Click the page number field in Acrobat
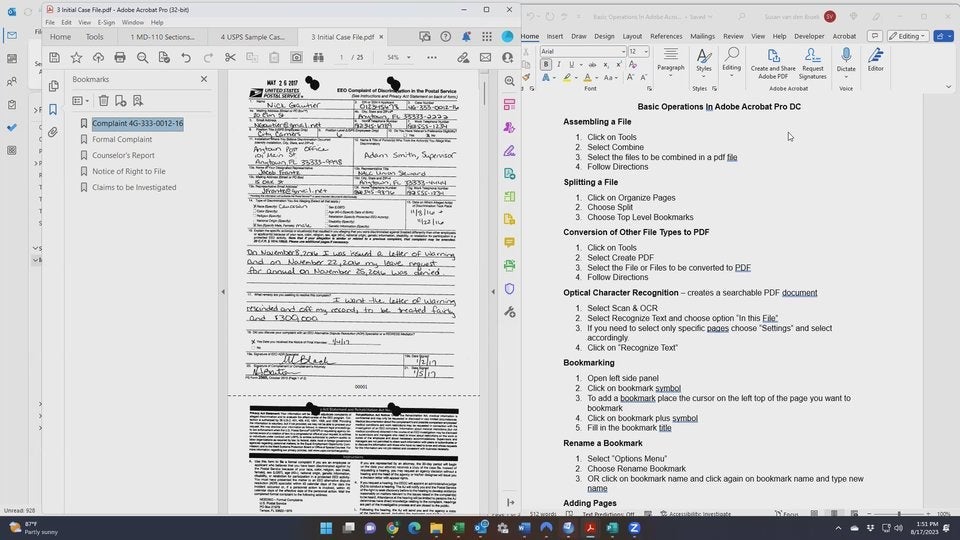 tap(341, 58)
